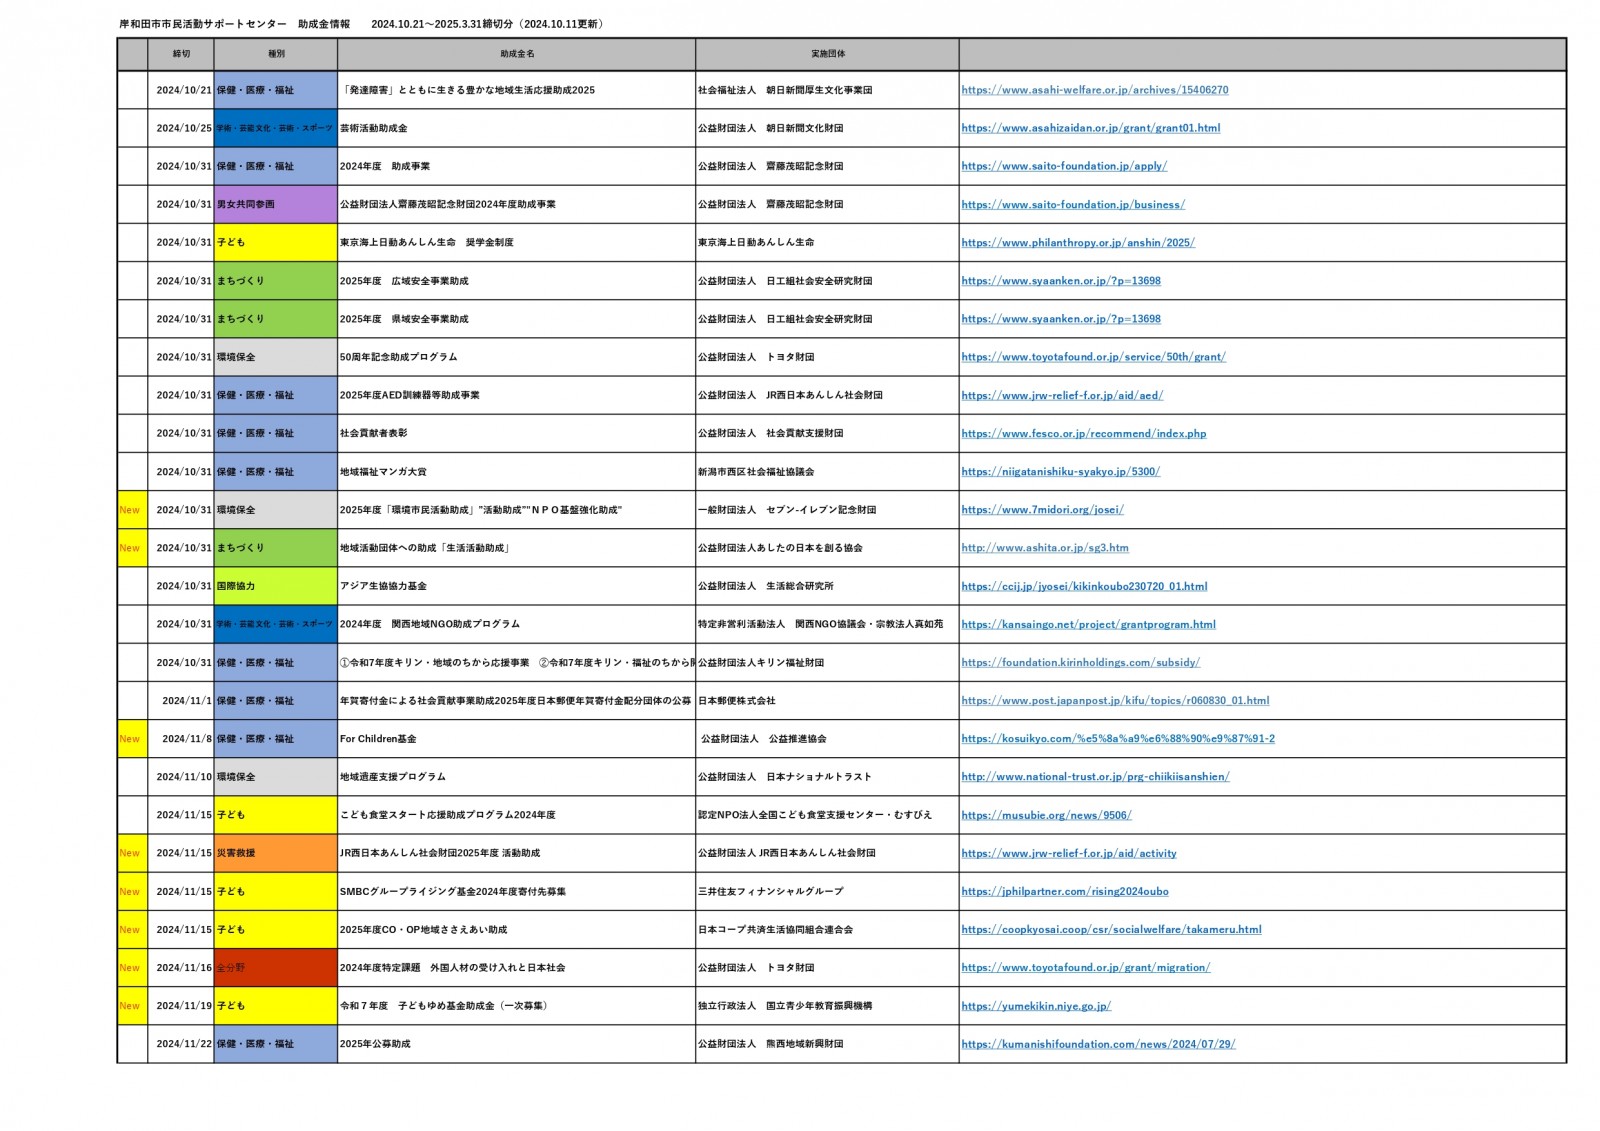The width and height of the screenshot is (1600, 1131).
Task: Follow the musubie.org/news/9506 link
Action: click(1046, 815)
